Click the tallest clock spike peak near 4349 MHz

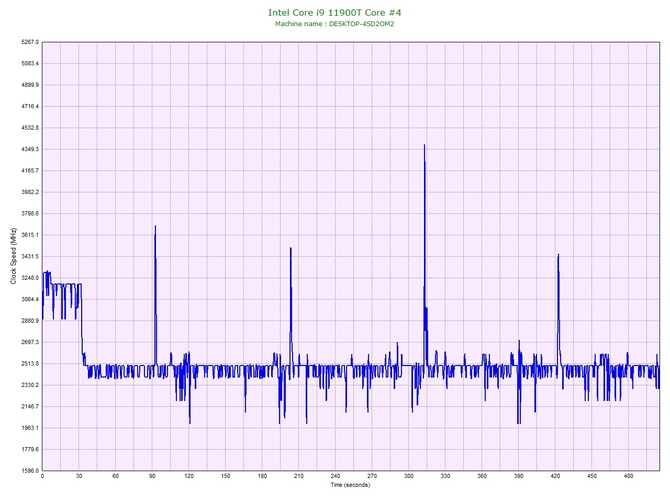424,145
